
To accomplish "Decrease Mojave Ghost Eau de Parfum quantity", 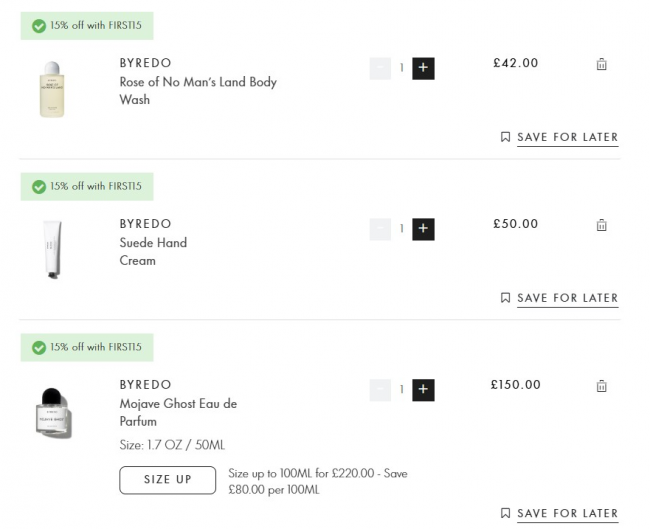I will point(380,390).
